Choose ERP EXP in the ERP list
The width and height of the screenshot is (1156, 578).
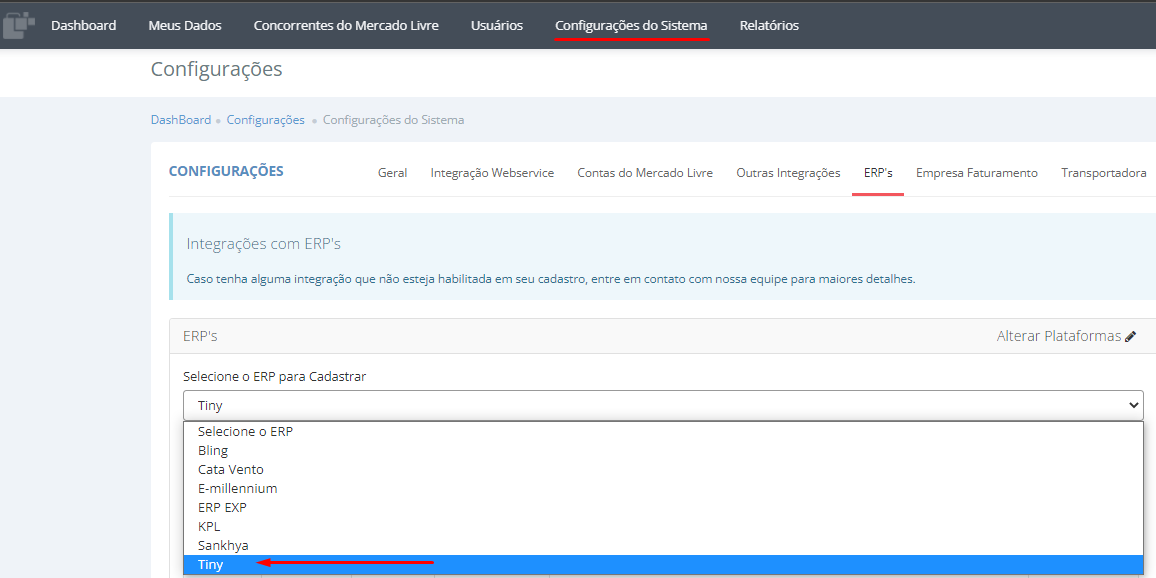663,508
